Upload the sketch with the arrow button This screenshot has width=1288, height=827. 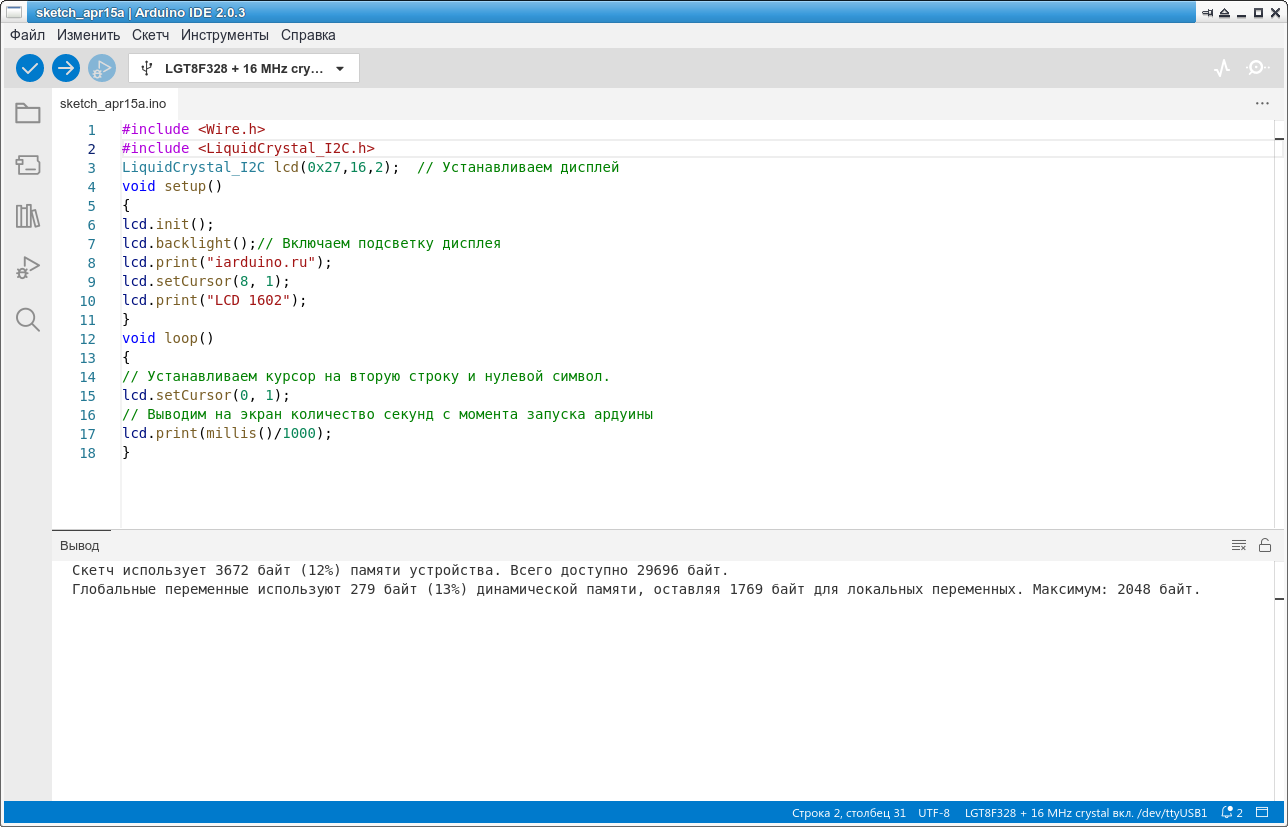tap(66, 68)
